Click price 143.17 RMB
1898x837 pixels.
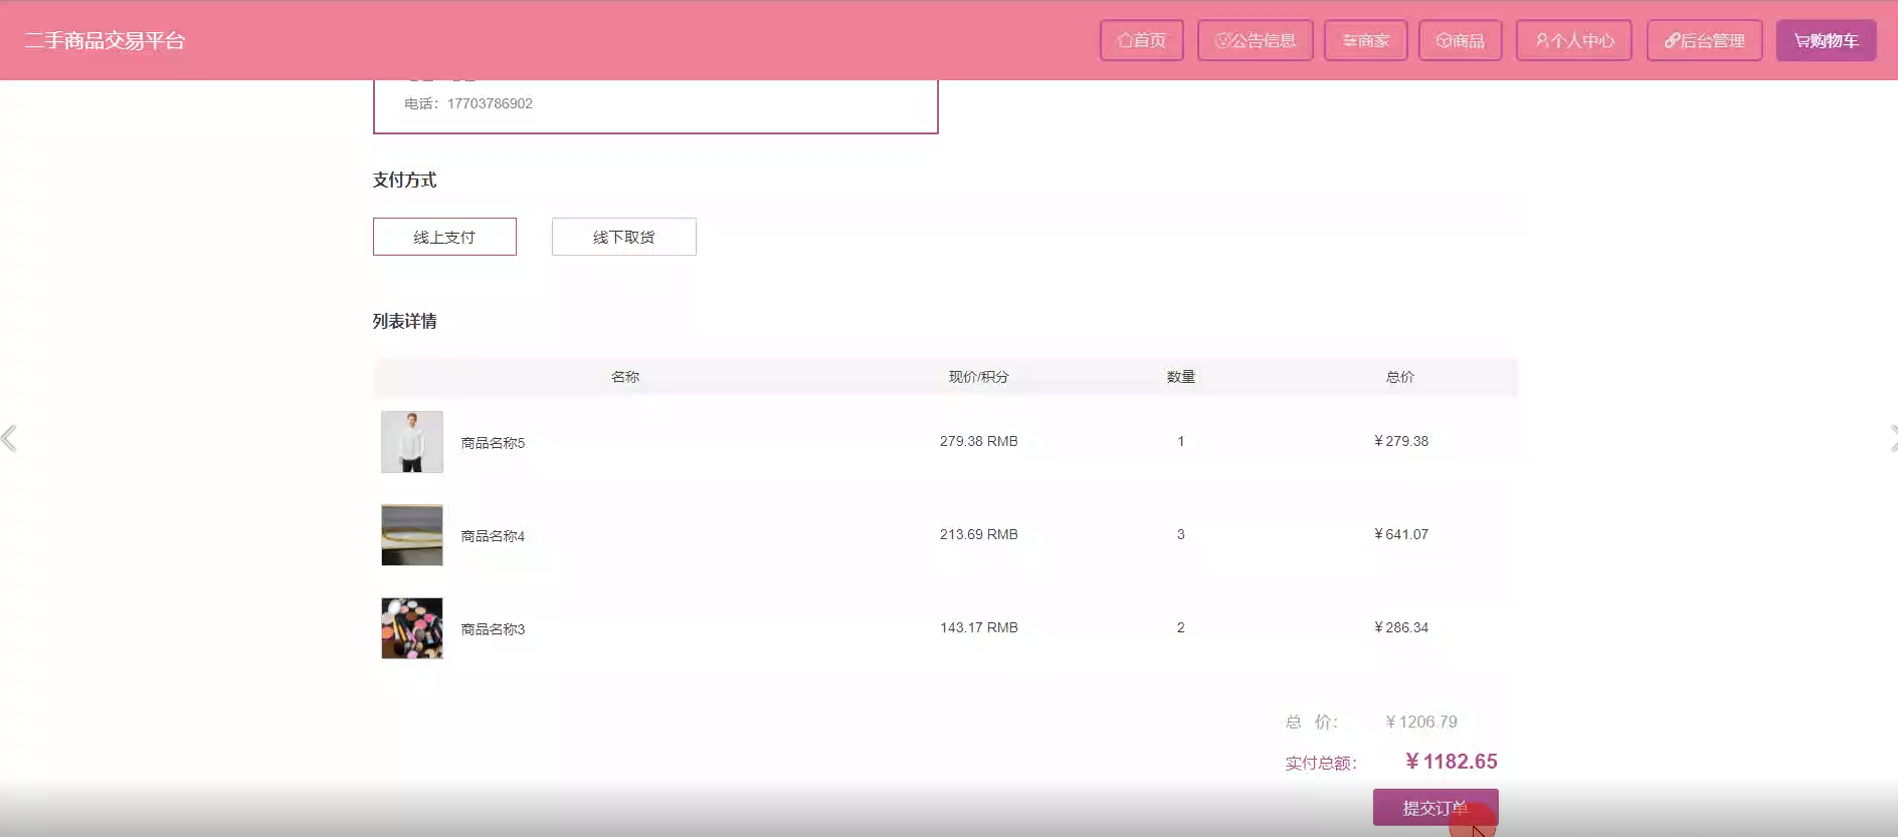coord(978,627)
